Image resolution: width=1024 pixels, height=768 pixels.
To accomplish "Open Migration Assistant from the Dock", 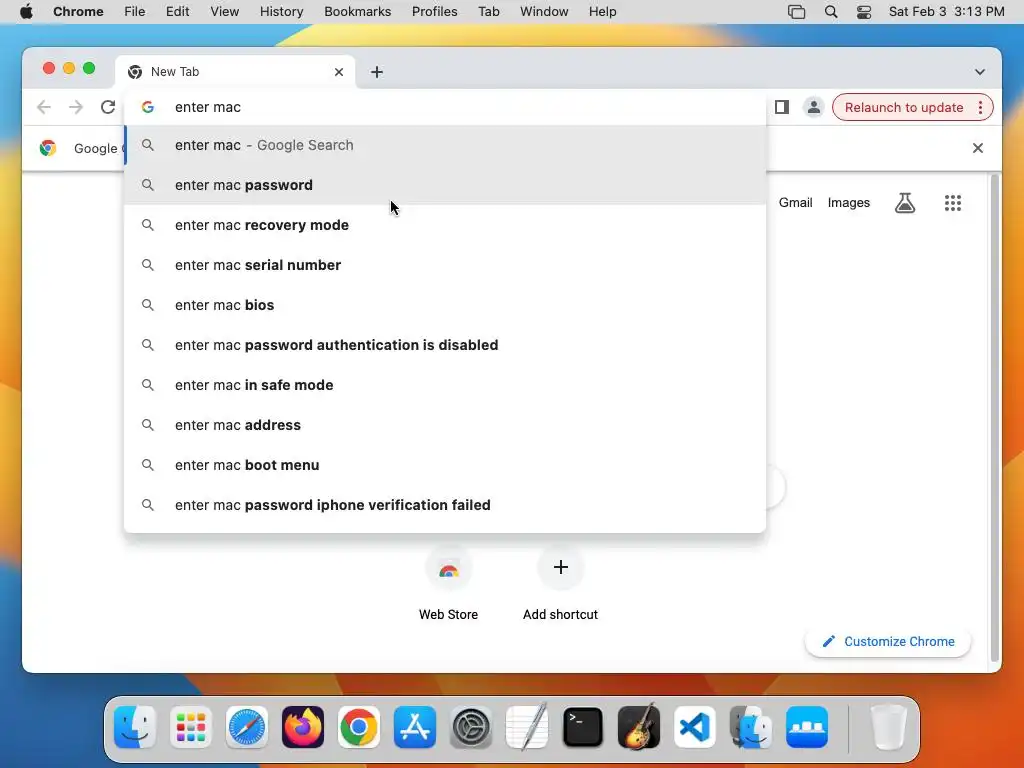I will (751, 727).
